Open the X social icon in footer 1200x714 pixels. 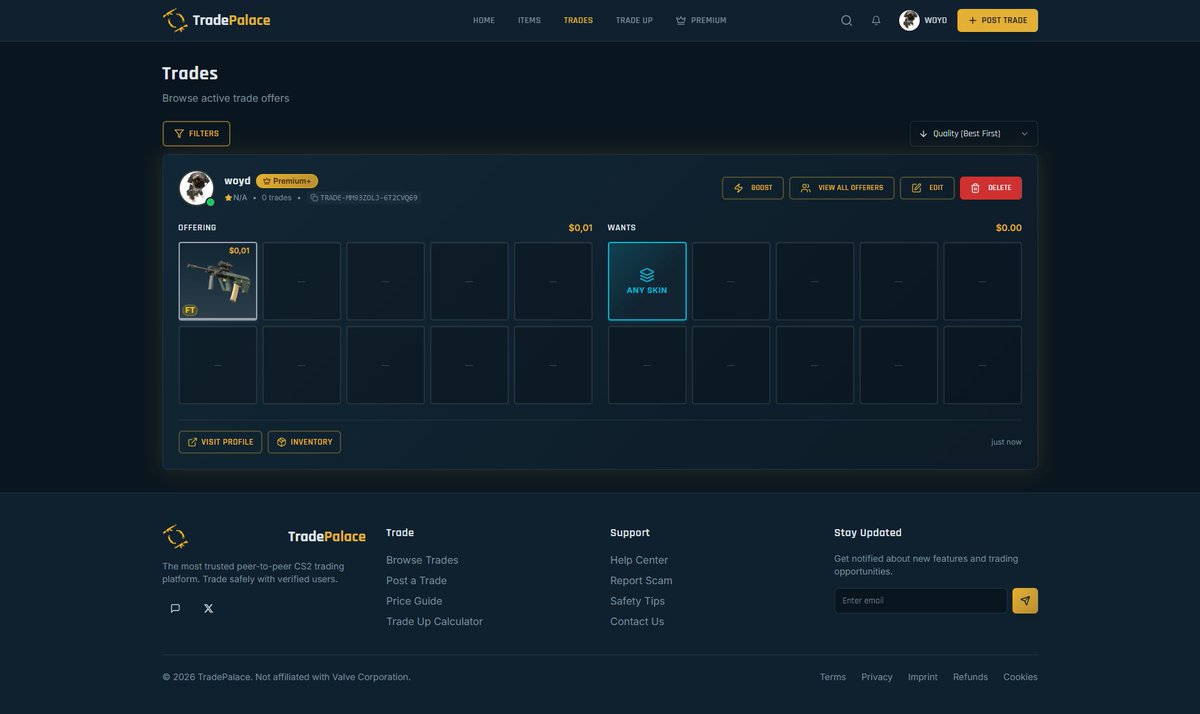click(208, 608)
